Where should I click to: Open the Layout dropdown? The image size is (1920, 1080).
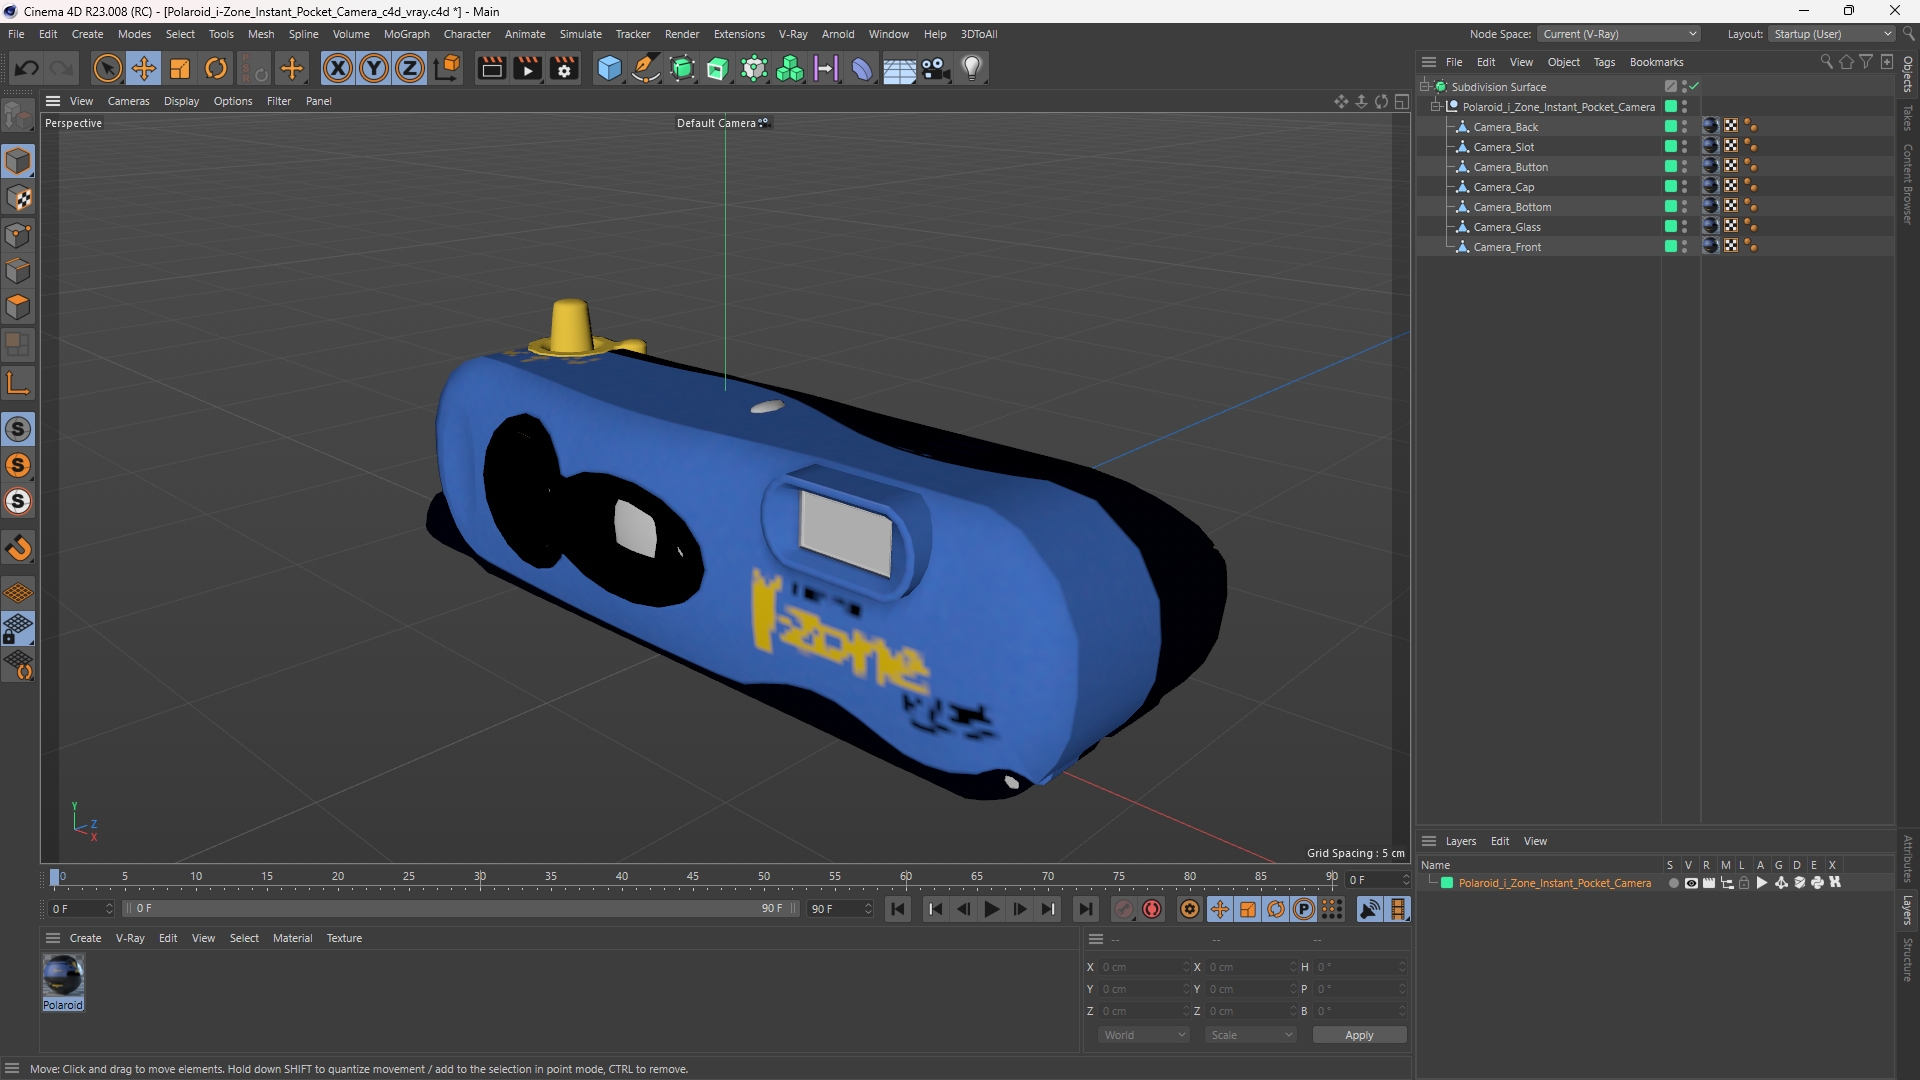[1831, 34]
